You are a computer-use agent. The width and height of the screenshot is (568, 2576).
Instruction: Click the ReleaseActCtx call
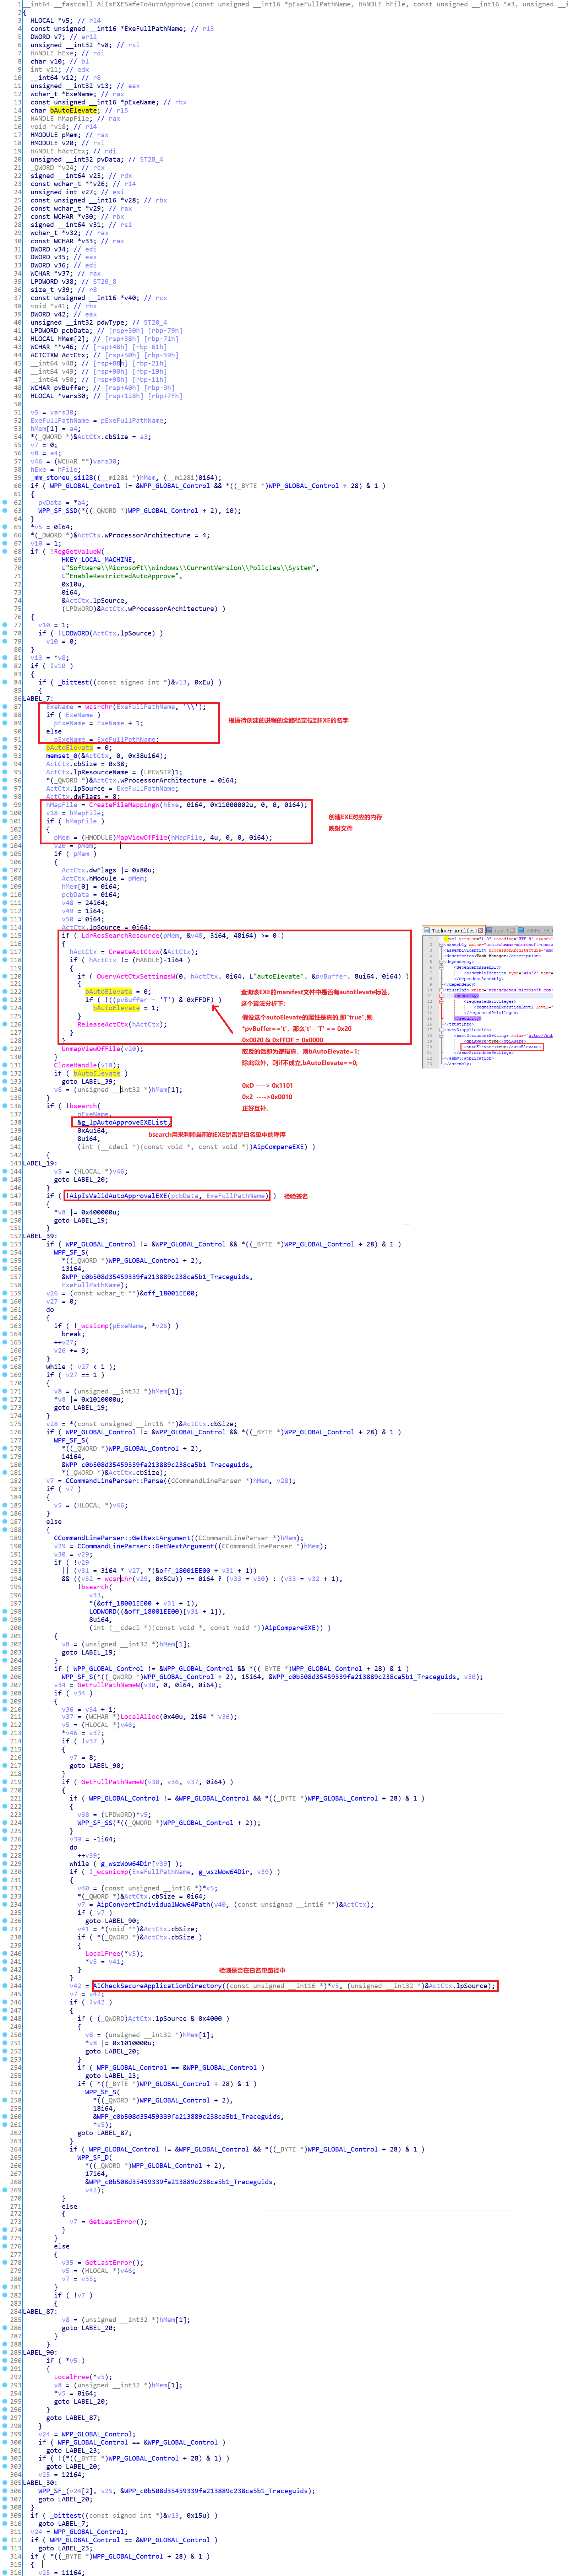click(103, 1024)
